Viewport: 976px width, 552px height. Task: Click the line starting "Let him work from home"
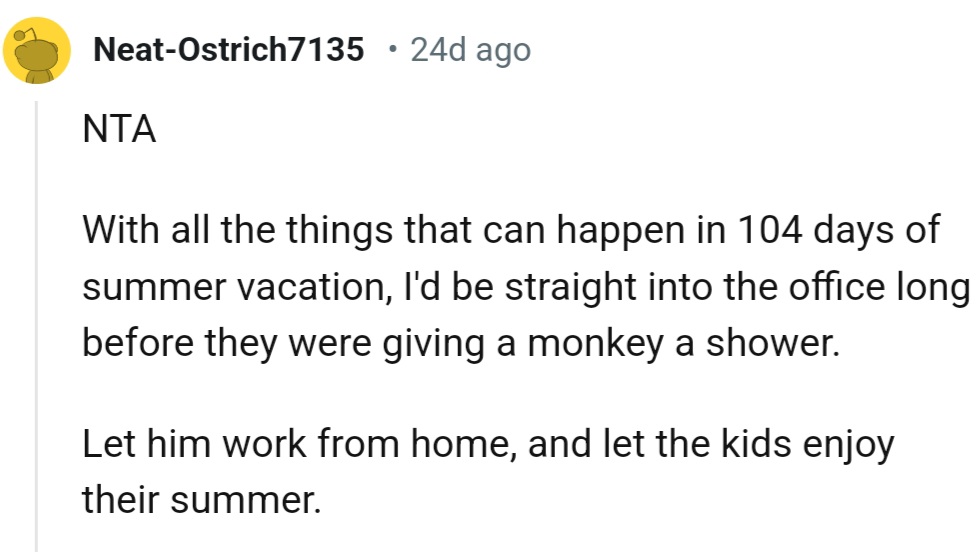[x=487, y=443]
